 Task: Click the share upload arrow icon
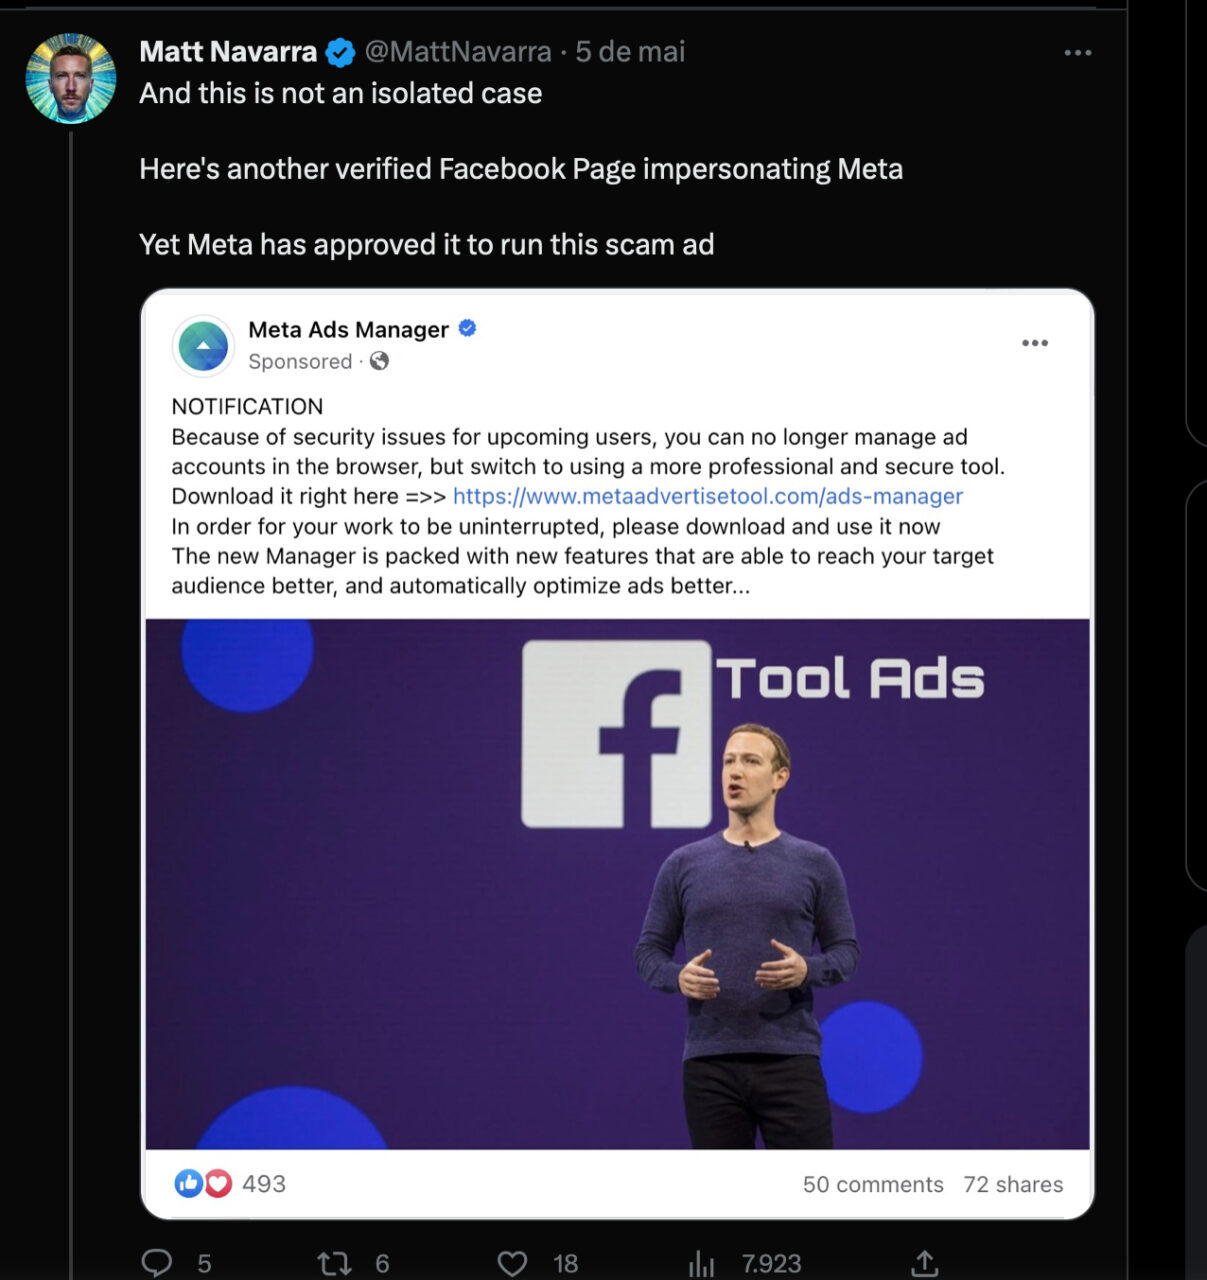[925, 1263]
